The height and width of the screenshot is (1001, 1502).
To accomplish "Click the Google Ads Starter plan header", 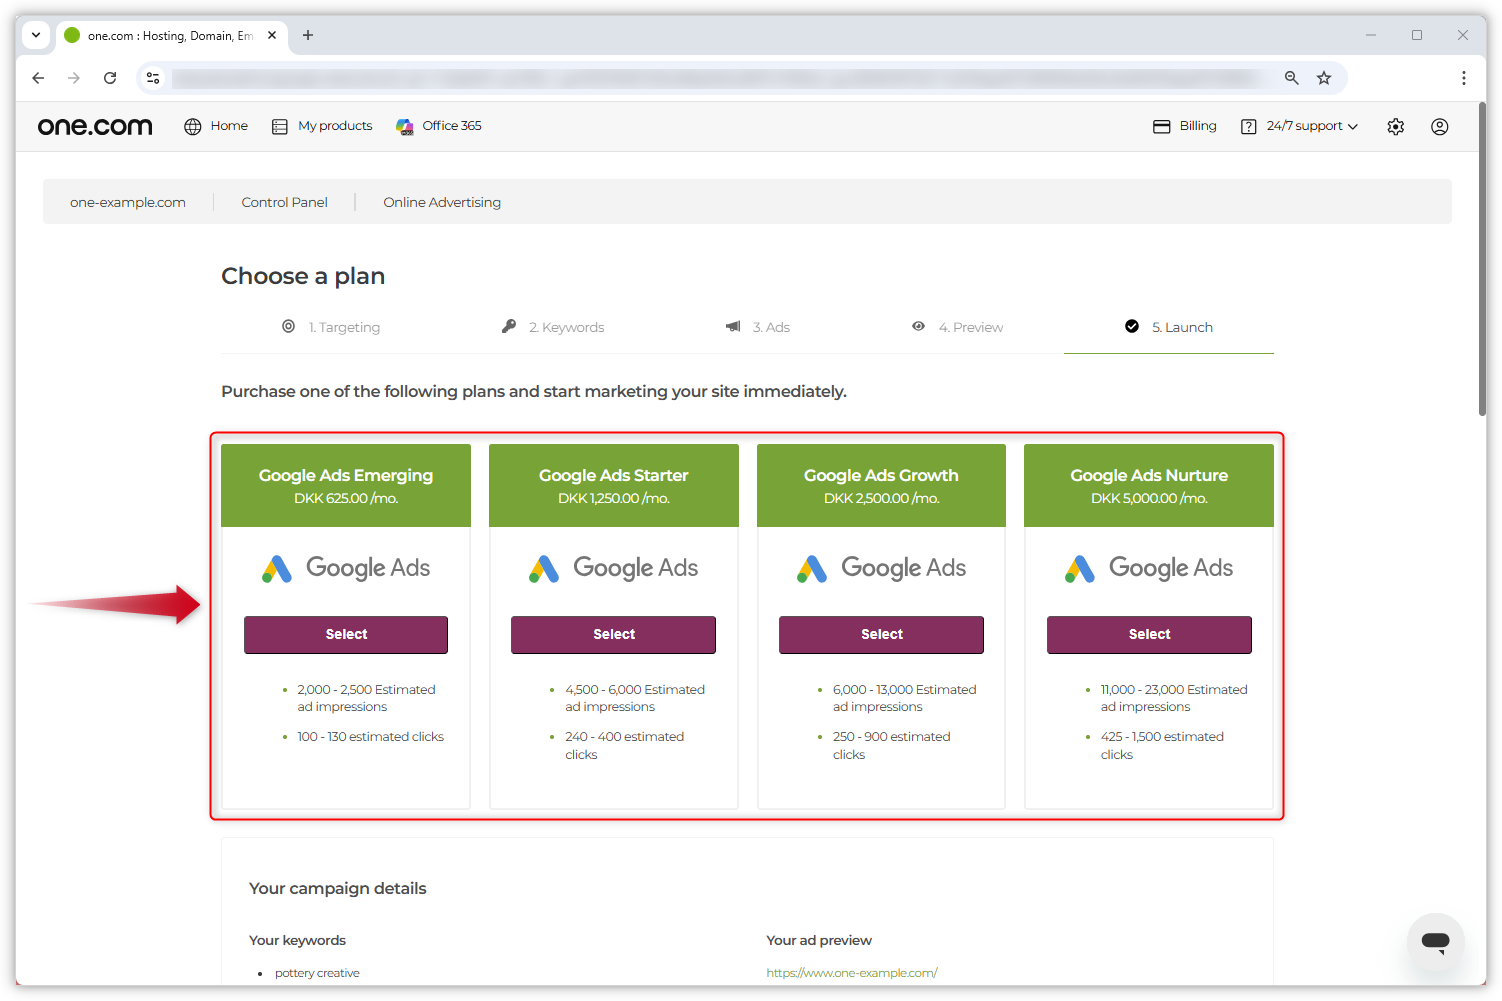I will pos(614,485).
